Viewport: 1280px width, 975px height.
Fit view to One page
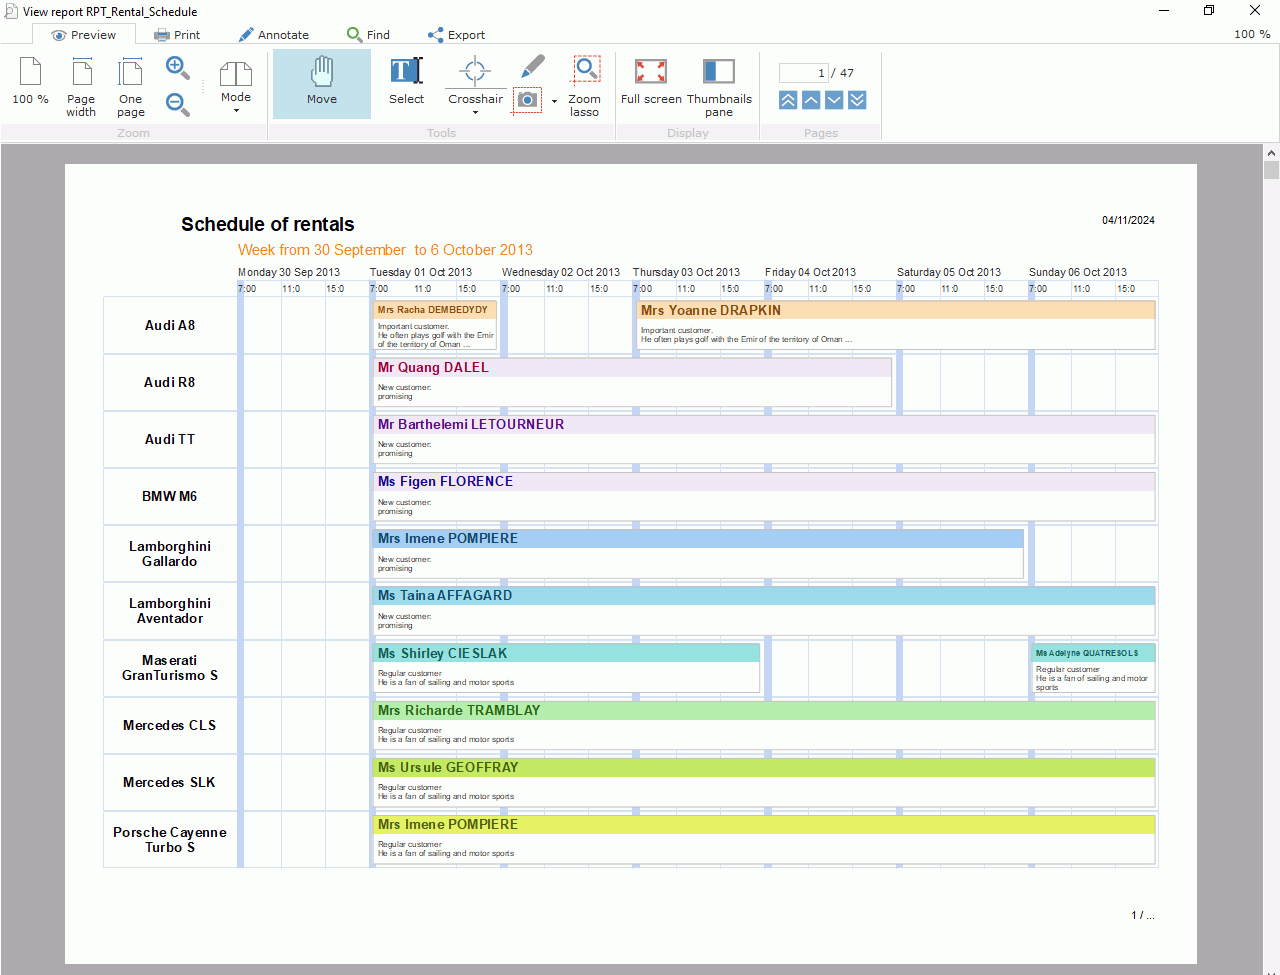[130, 87]
